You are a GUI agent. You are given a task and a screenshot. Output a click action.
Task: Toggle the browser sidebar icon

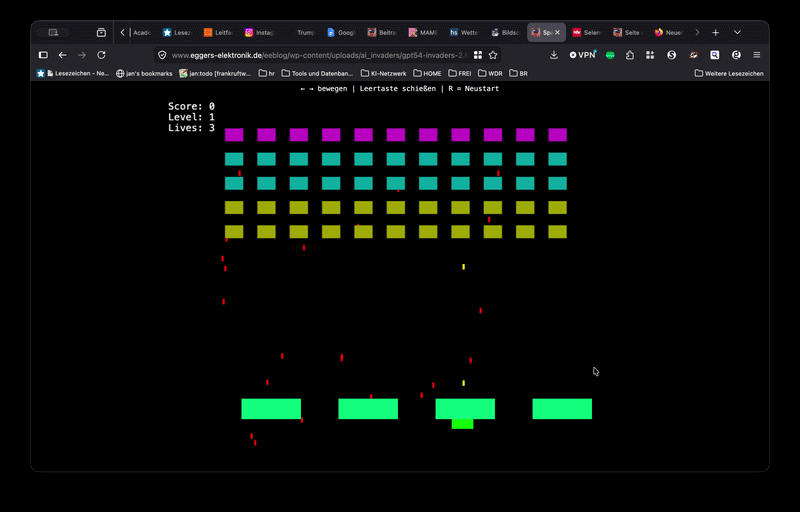point(43,55)
